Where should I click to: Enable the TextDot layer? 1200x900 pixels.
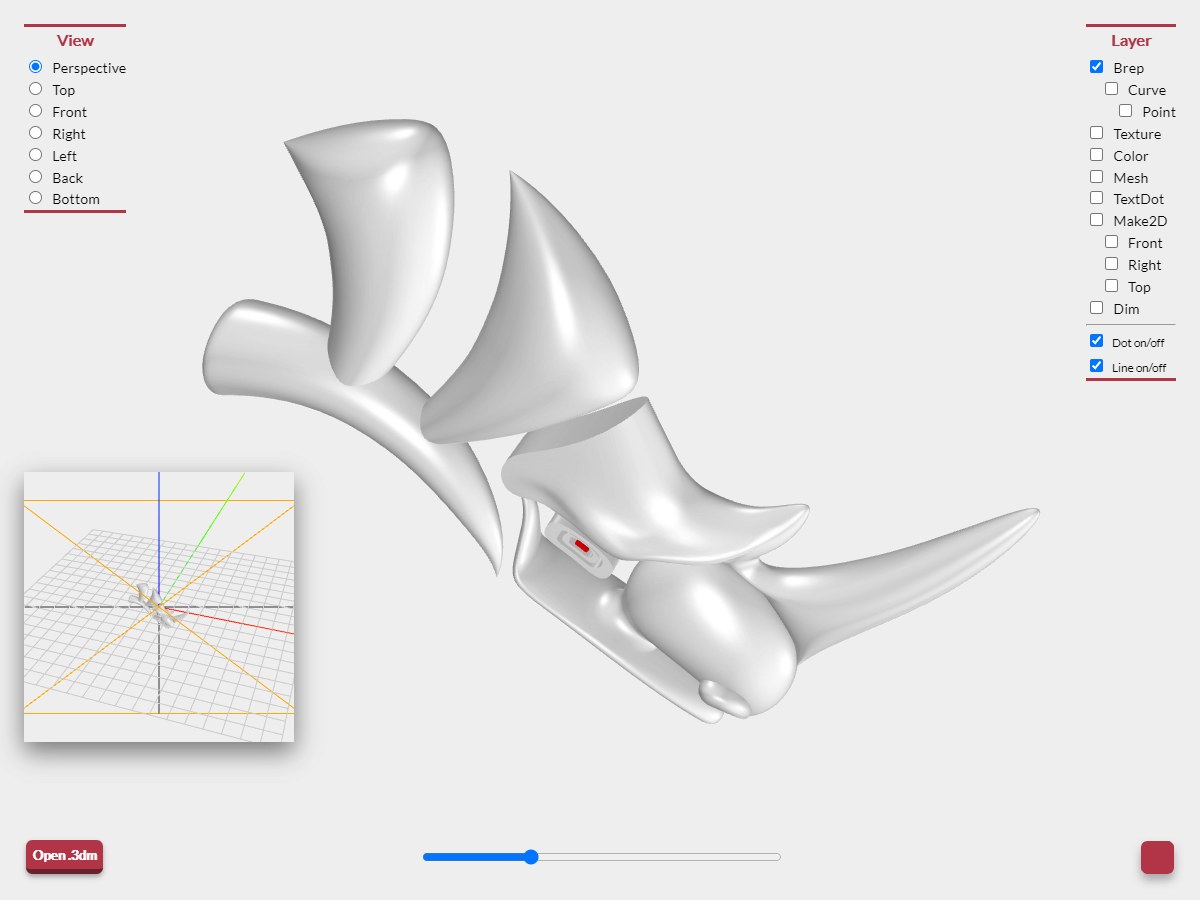1096,197
